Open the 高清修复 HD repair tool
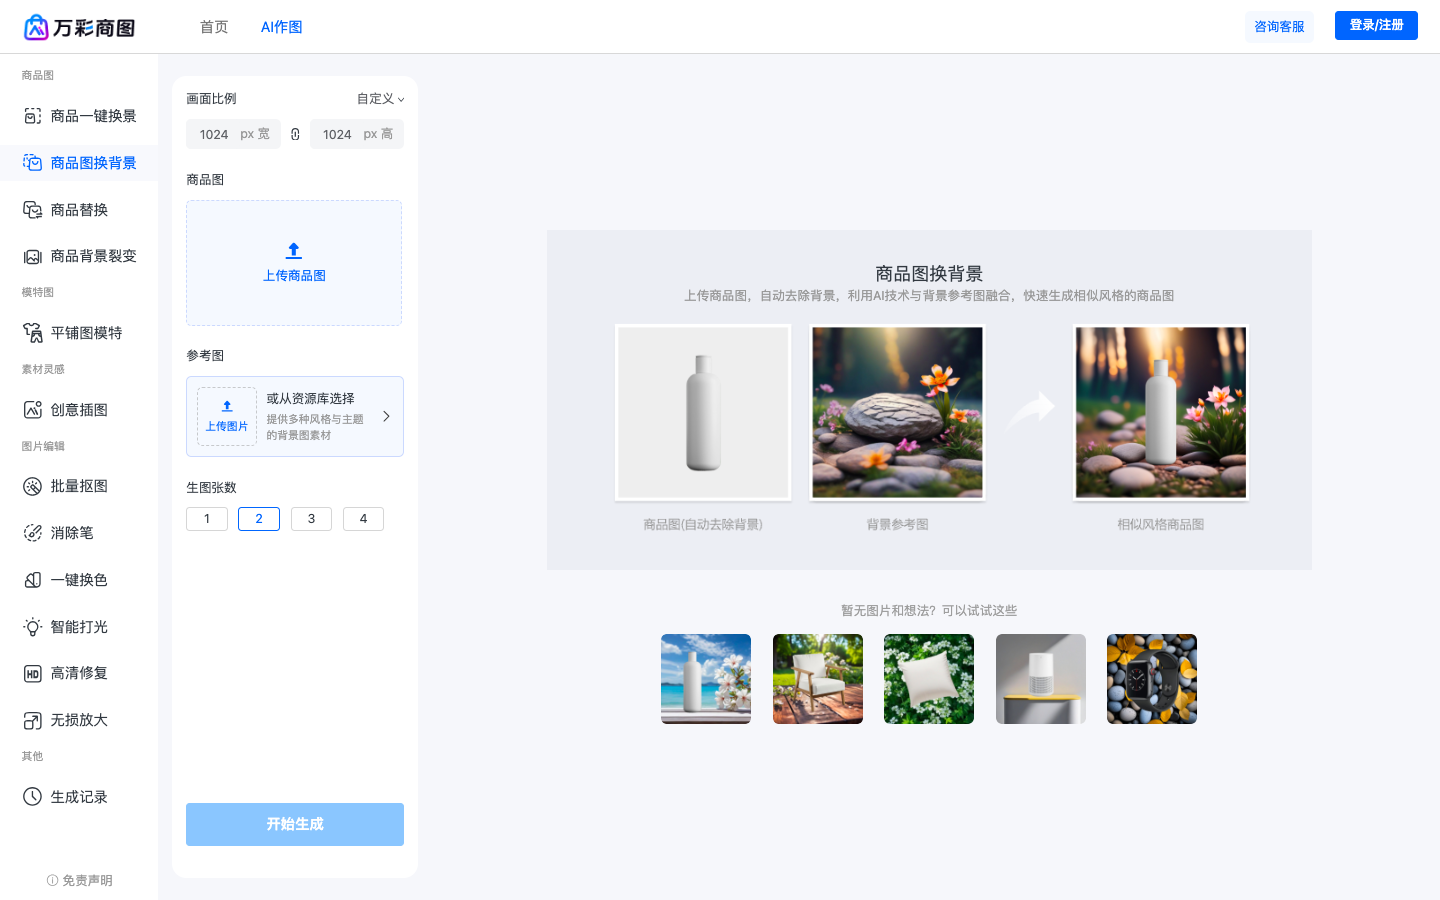This screenshot has height=900, width=1440. point(80,673)
